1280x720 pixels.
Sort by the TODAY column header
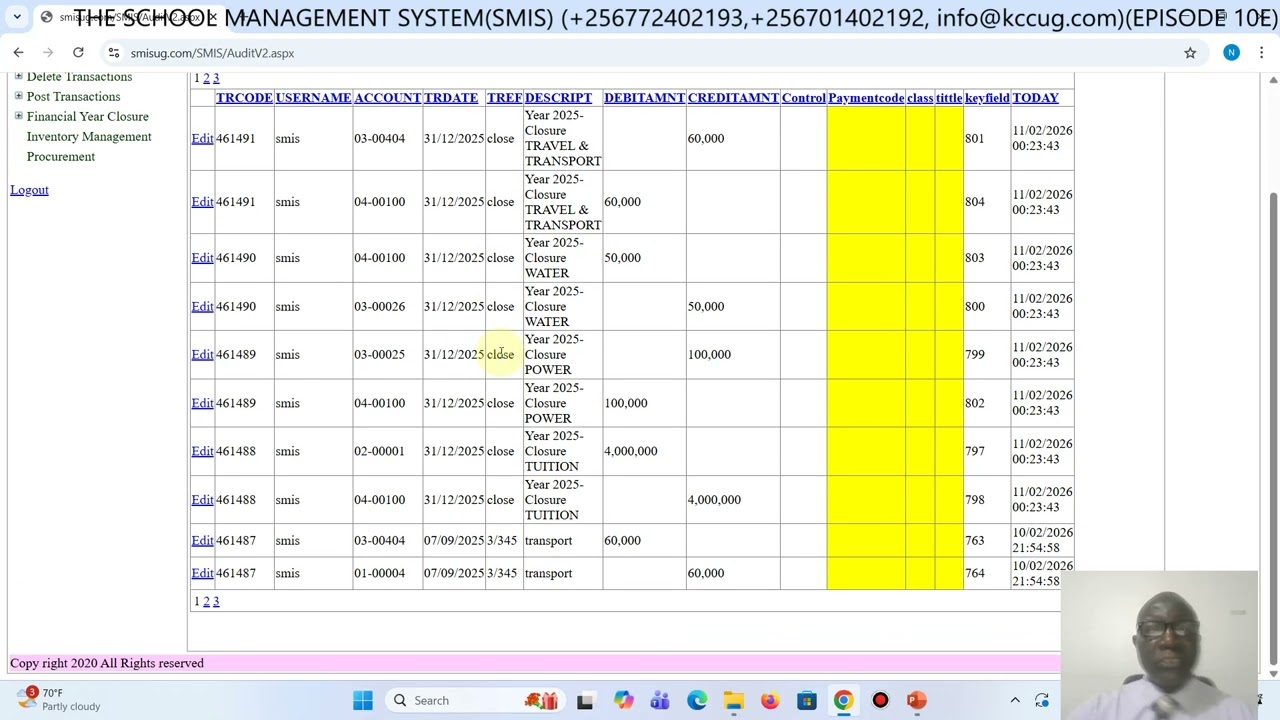(x=1035, y=98)
